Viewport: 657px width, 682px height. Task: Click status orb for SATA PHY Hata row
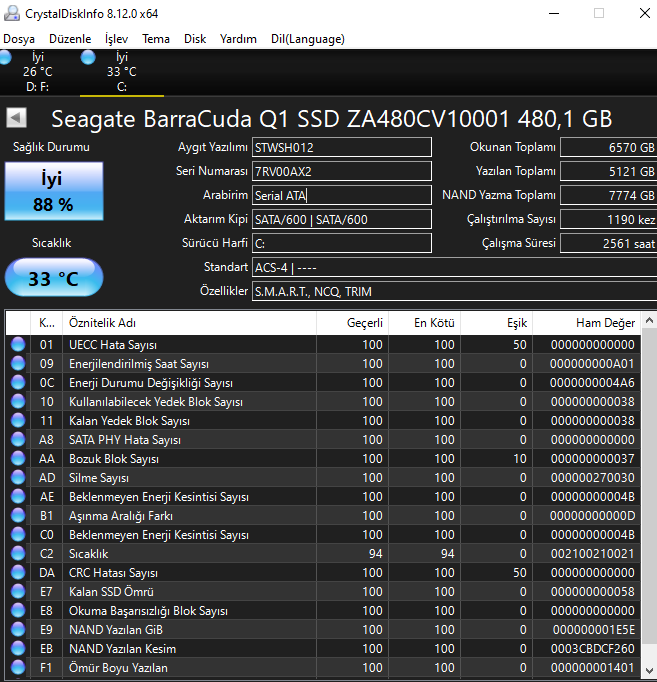18,439
